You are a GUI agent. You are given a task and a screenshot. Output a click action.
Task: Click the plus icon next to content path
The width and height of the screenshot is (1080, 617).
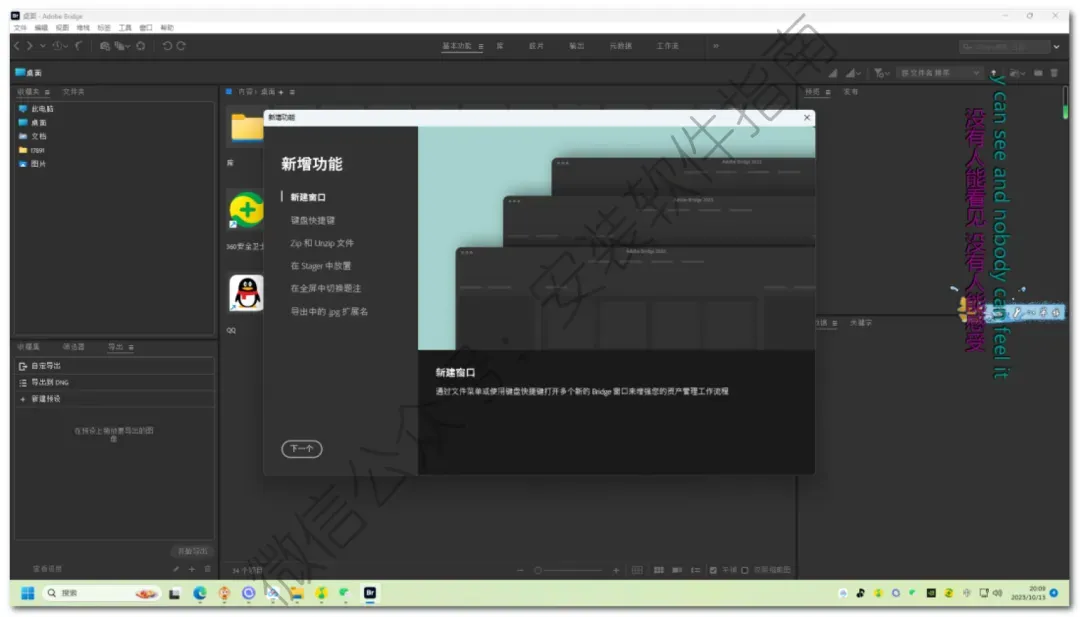click(280, 92)
